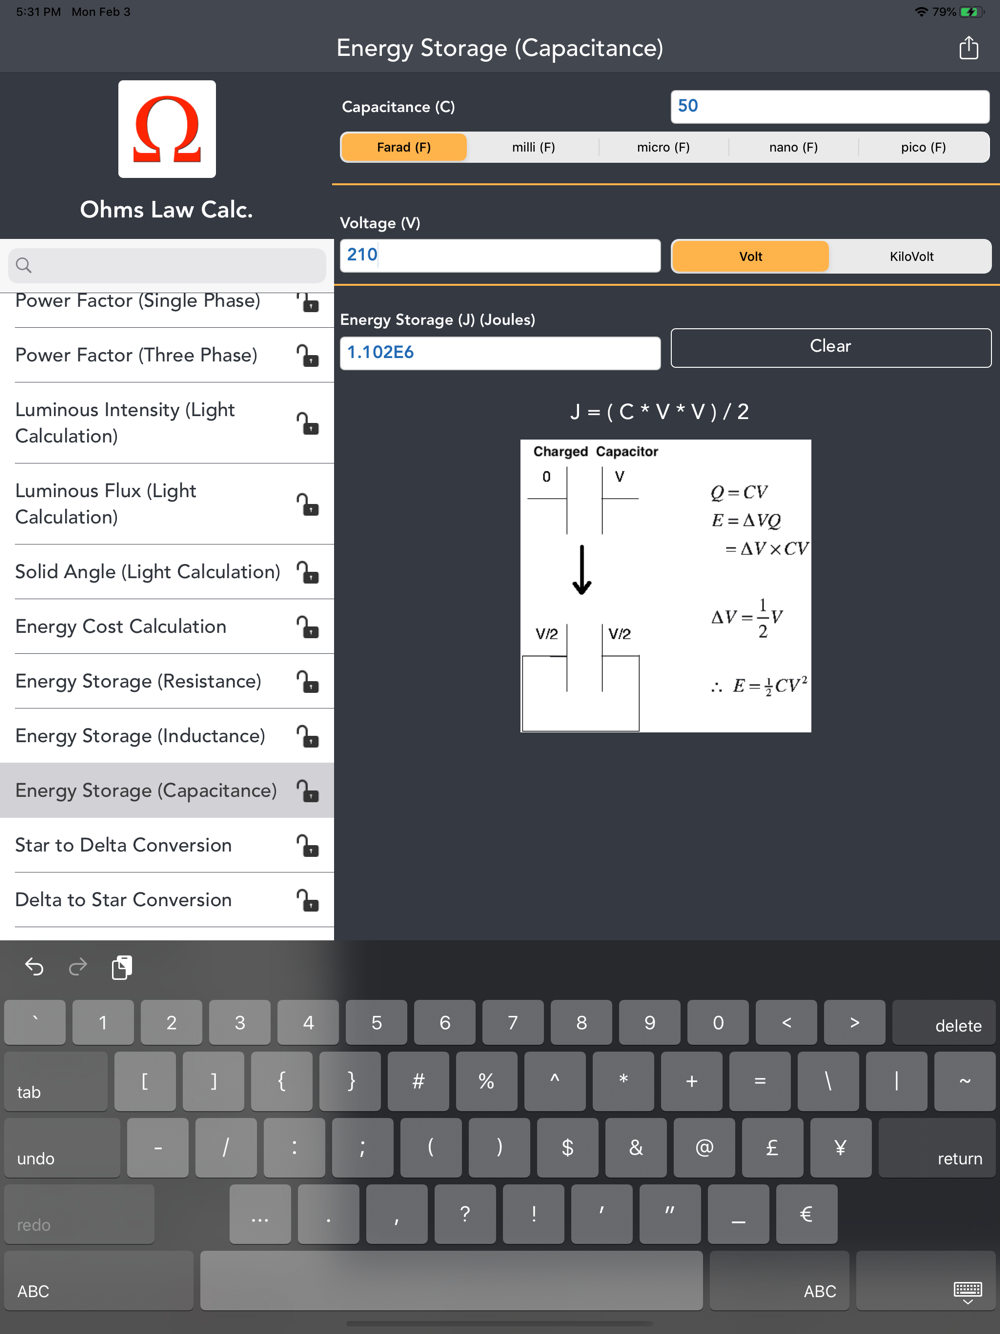Select Volt as voltage unit
Viewport: 1000px width, 1334px height.
750,257
